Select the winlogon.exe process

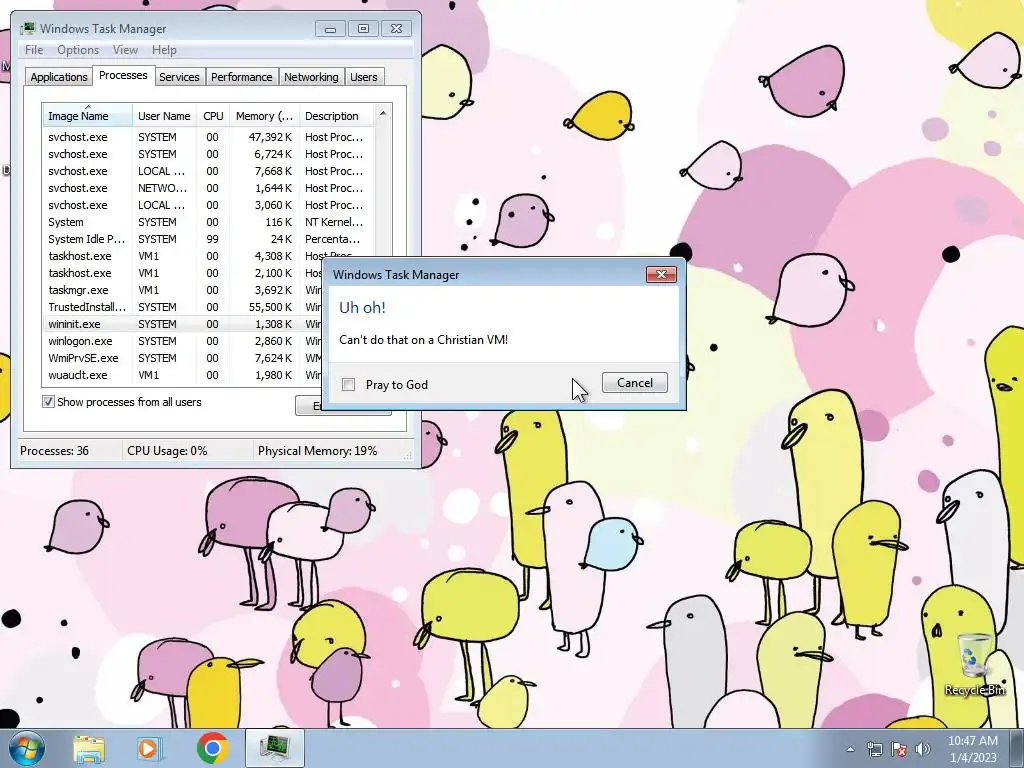[x=184, y=341]
